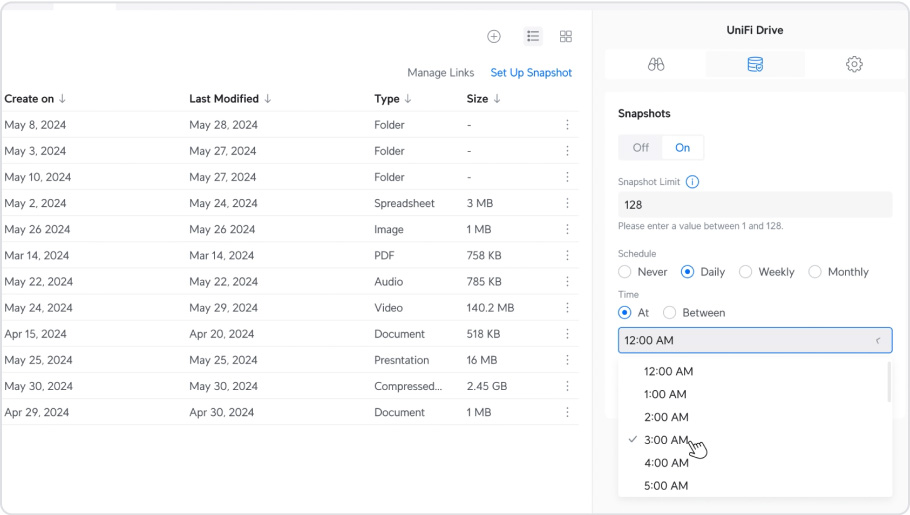
Task: Switch to list view icon
Action: (x=533, y=37)
